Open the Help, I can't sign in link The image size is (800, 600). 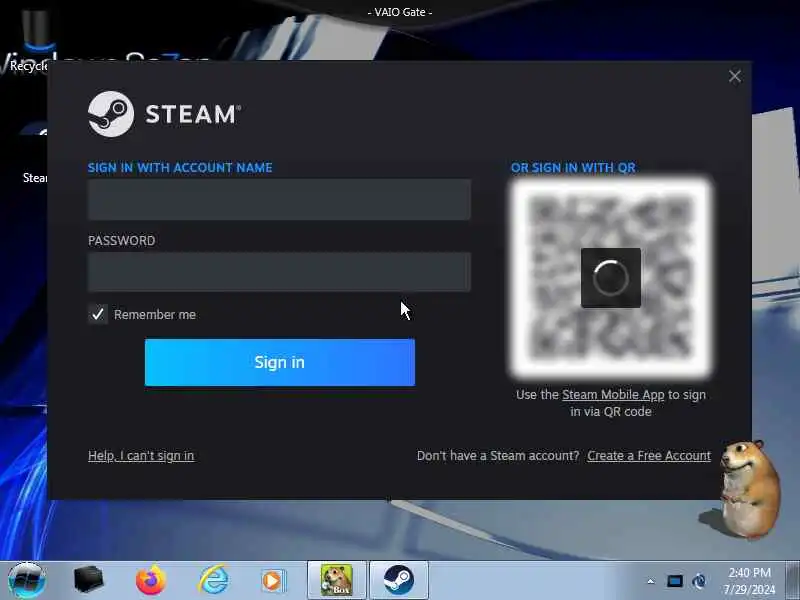tap(141, 456)
